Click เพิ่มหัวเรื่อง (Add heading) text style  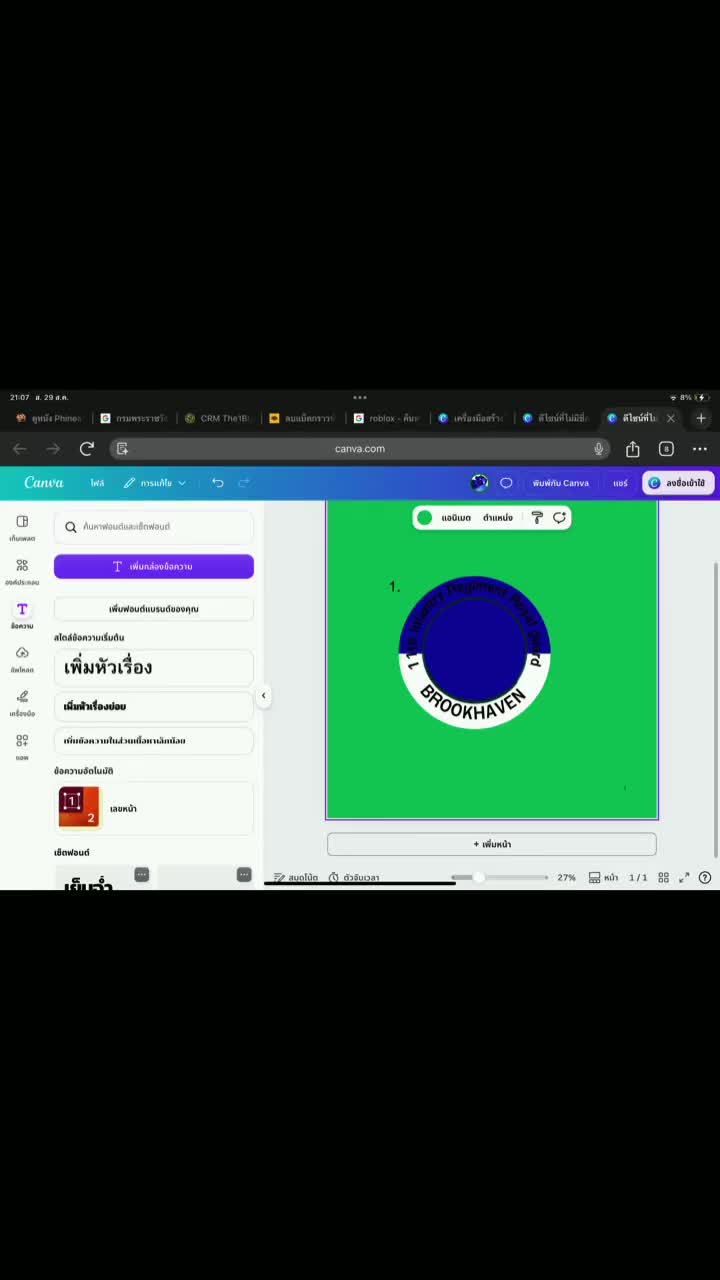[x=154, y=667]
